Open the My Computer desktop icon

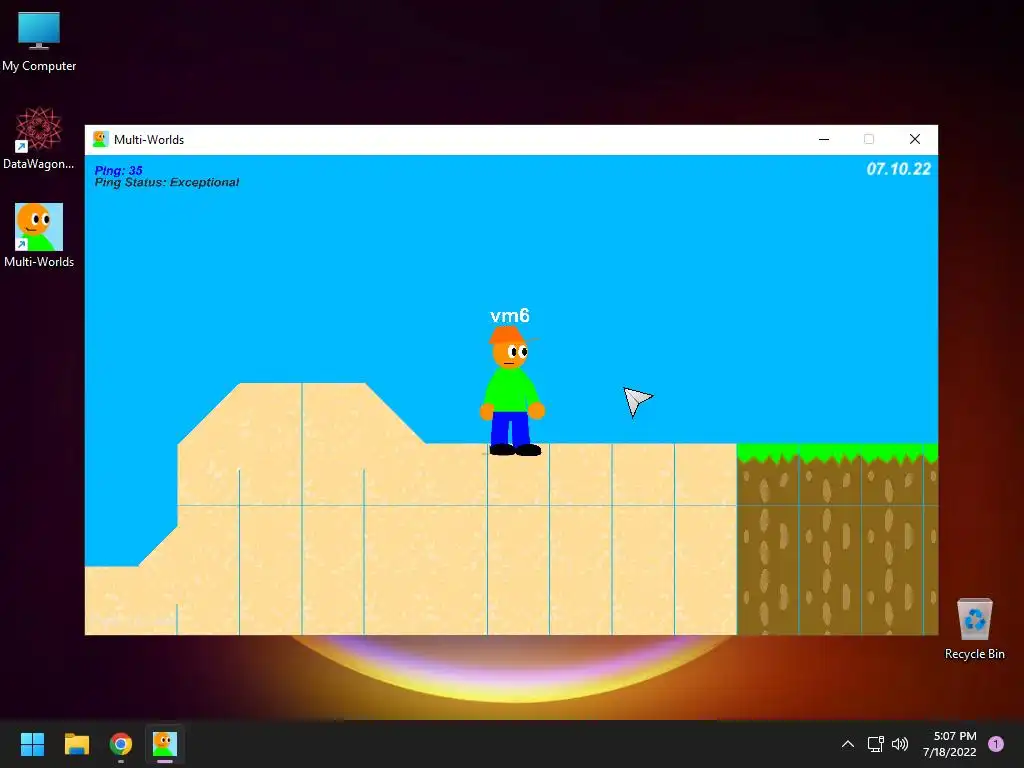point(39,41)
